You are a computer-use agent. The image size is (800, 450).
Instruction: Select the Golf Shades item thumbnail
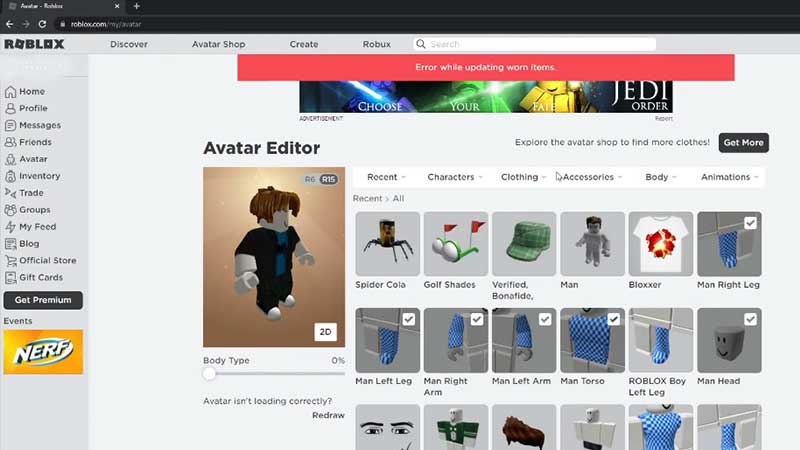(456, 244)
